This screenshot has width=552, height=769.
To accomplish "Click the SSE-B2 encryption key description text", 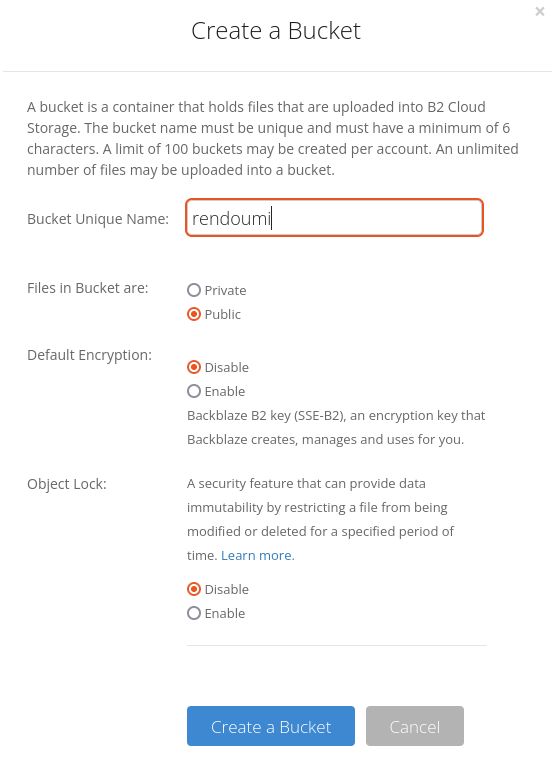I will click(x=336, y=427).
